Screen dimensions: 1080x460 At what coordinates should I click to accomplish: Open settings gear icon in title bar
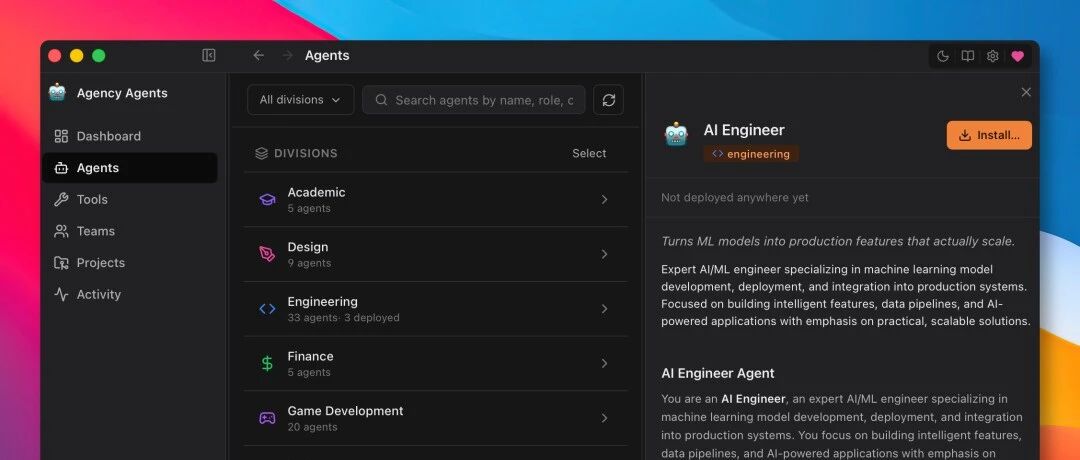pyautogui.click(x=993, y=56)
